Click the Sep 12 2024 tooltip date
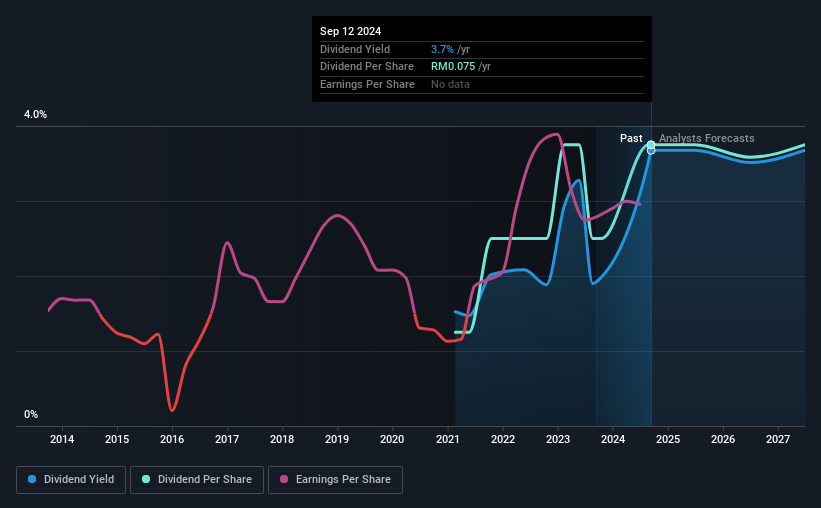 tap(350, 31)
